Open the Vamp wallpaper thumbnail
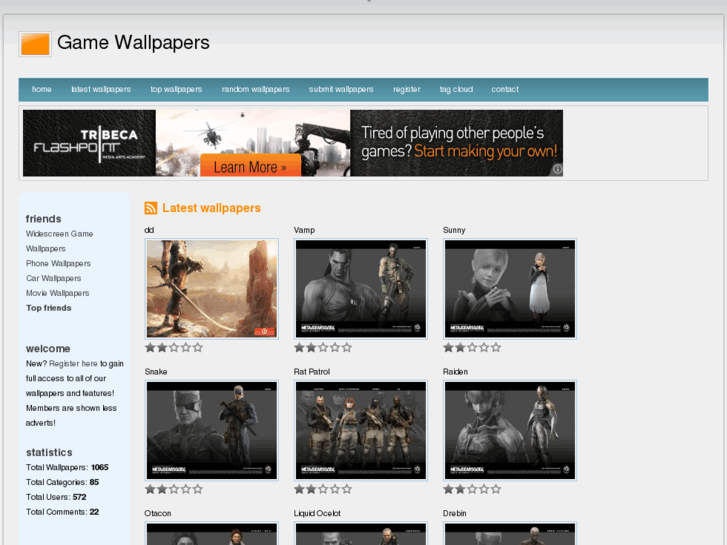 click(361, 289)
